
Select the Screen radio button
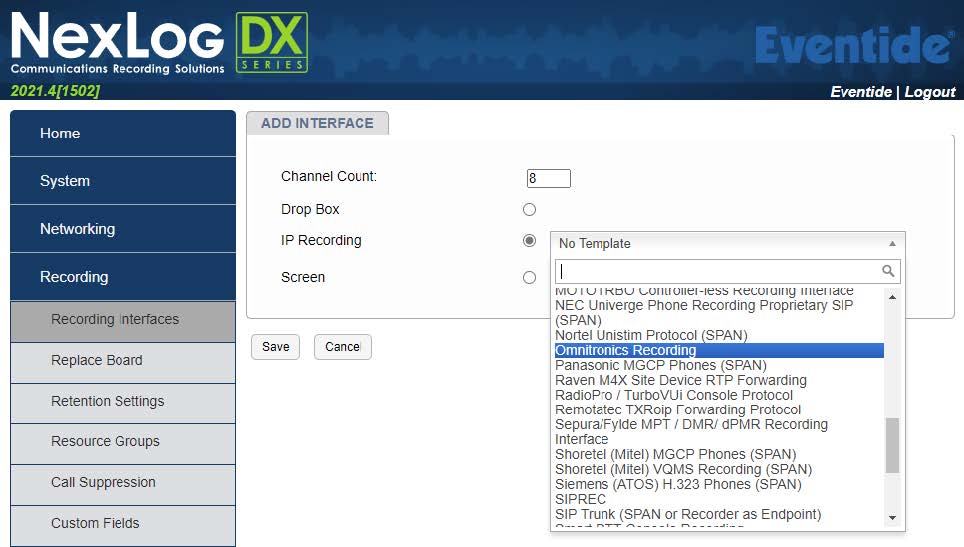click(x=529, y=278)
